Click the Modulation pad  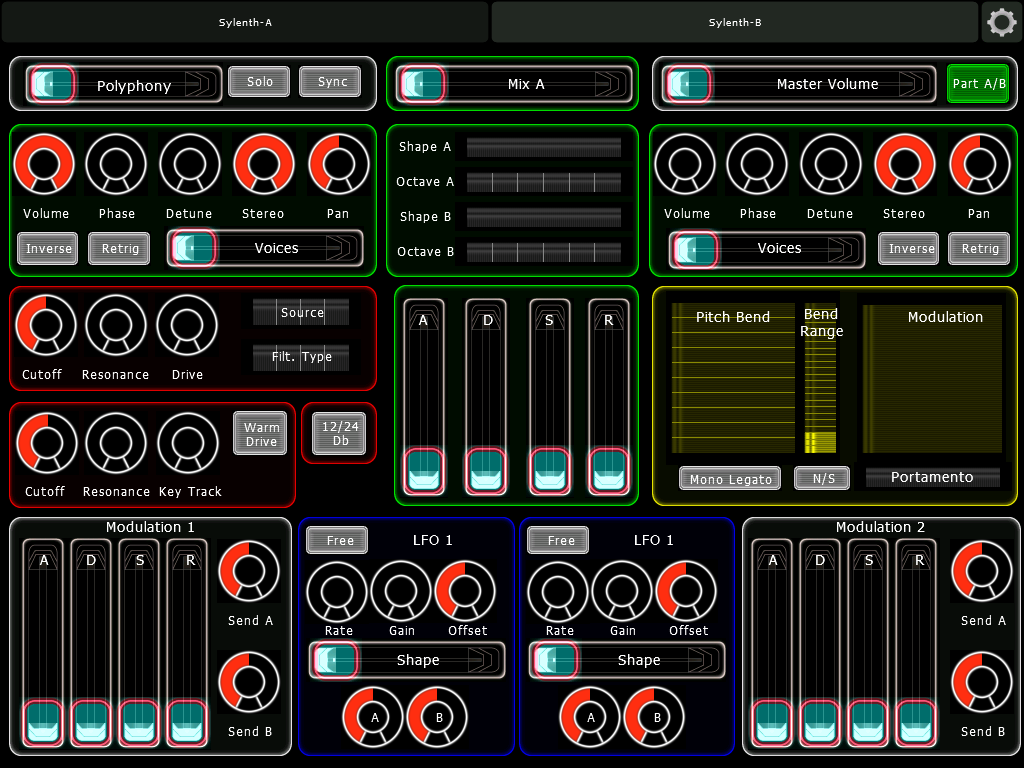click(933, 378)
